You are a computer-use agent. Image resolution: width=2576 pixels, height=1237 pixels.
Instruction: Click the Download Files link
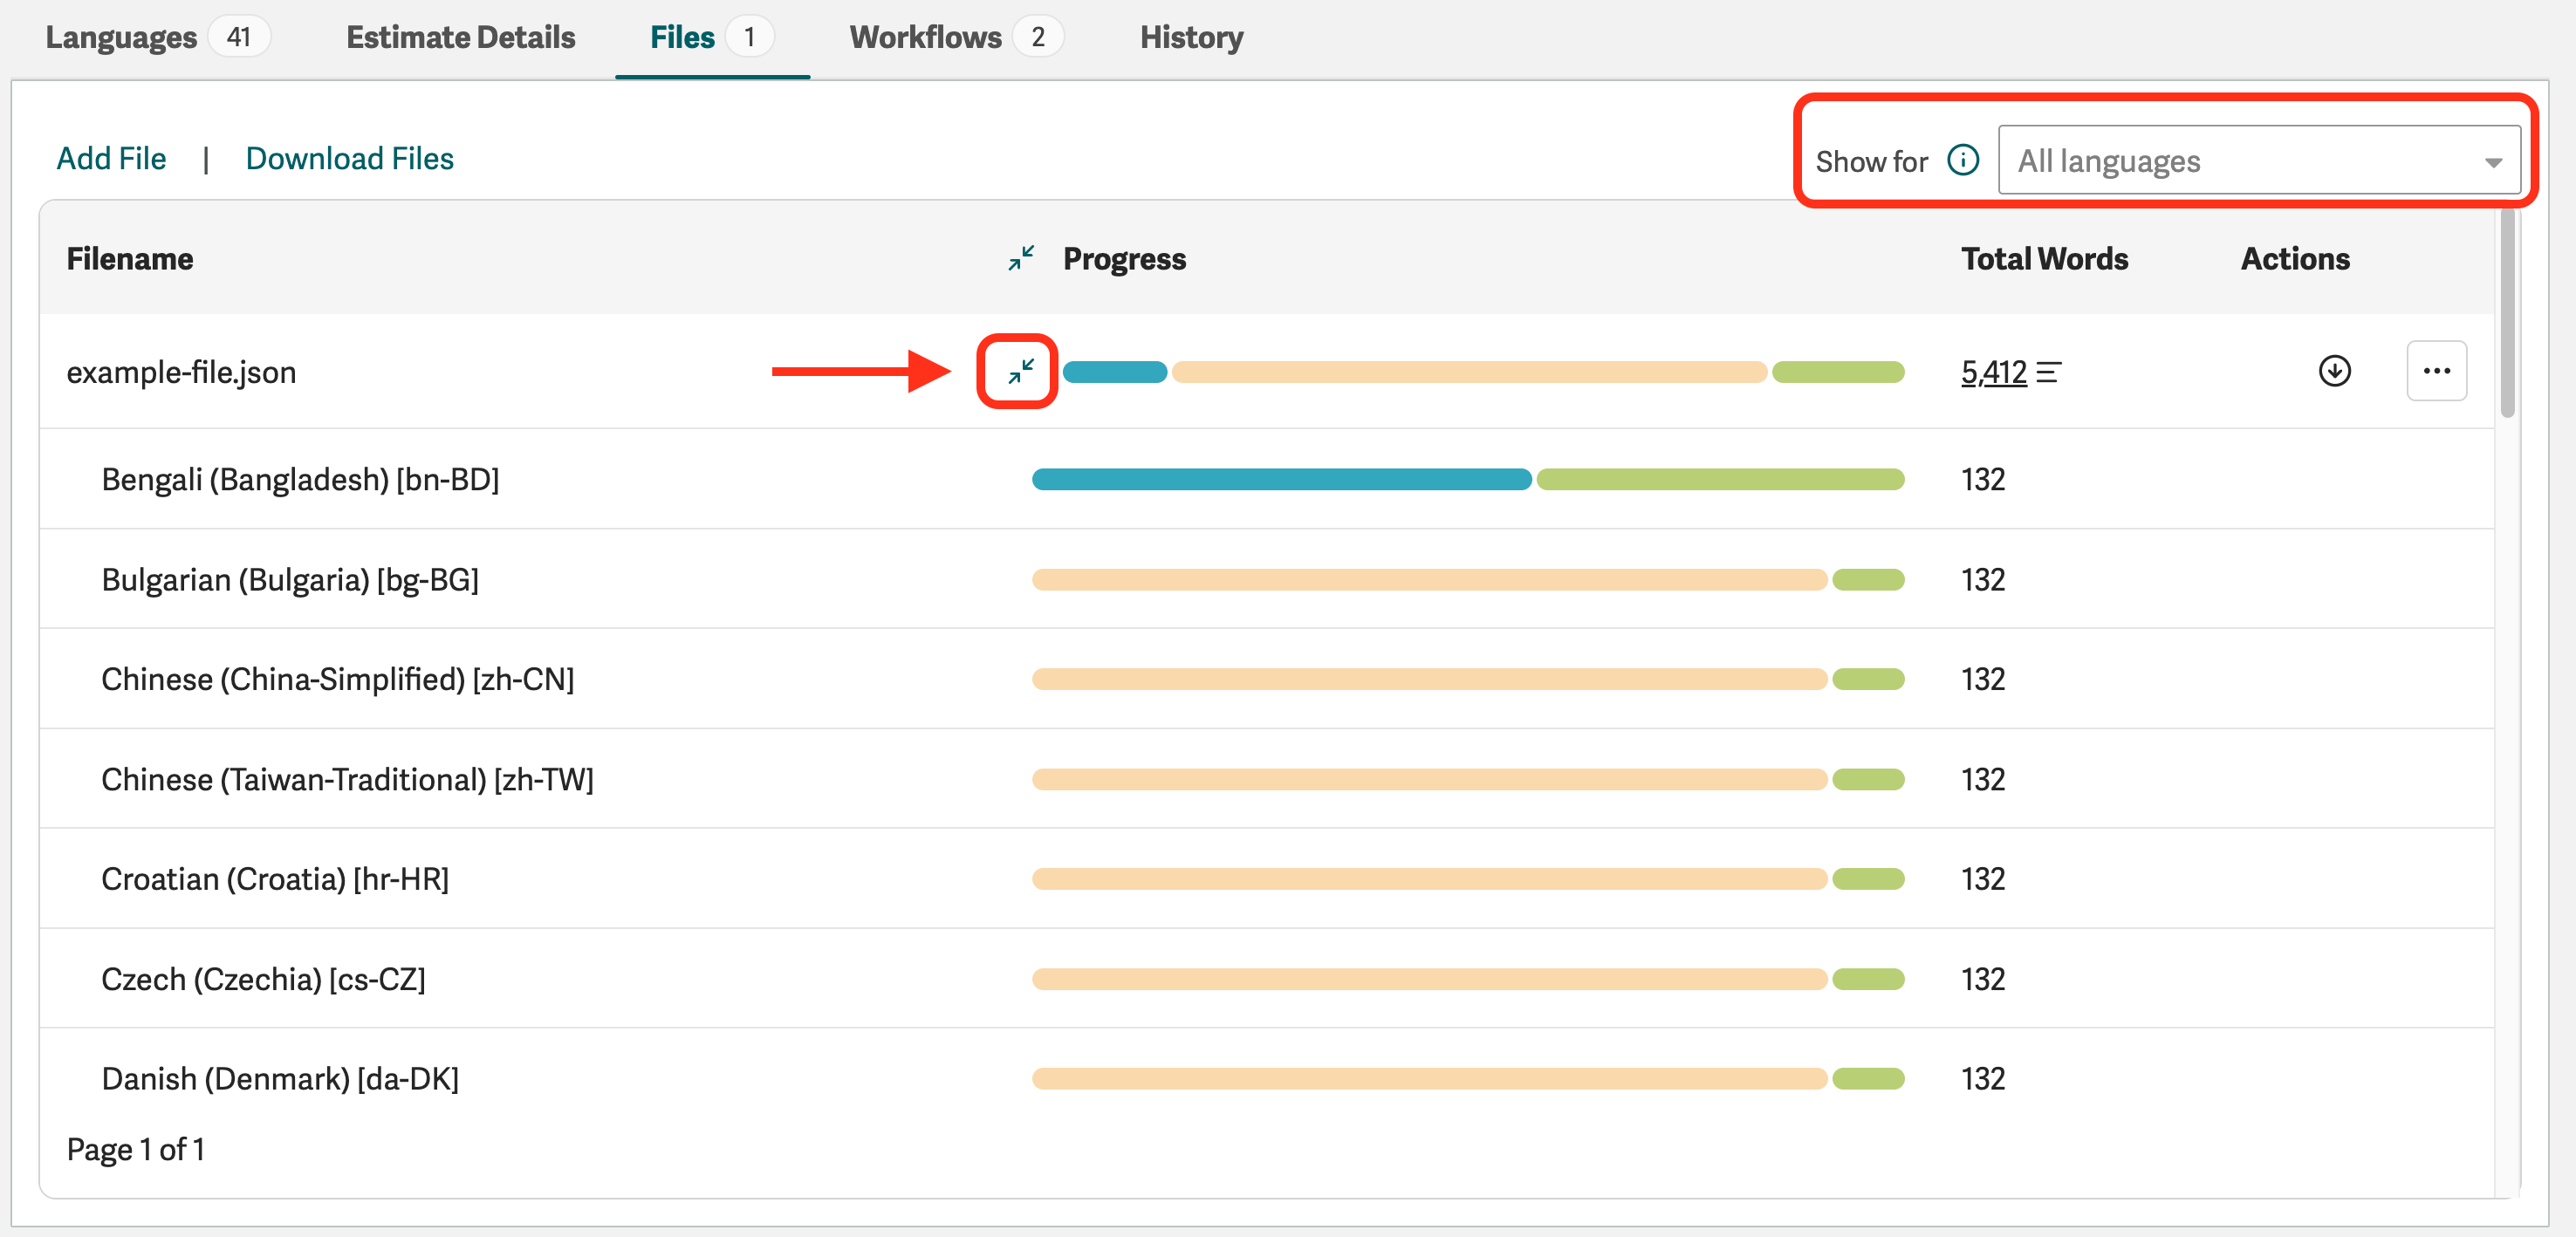coord(349,158)
